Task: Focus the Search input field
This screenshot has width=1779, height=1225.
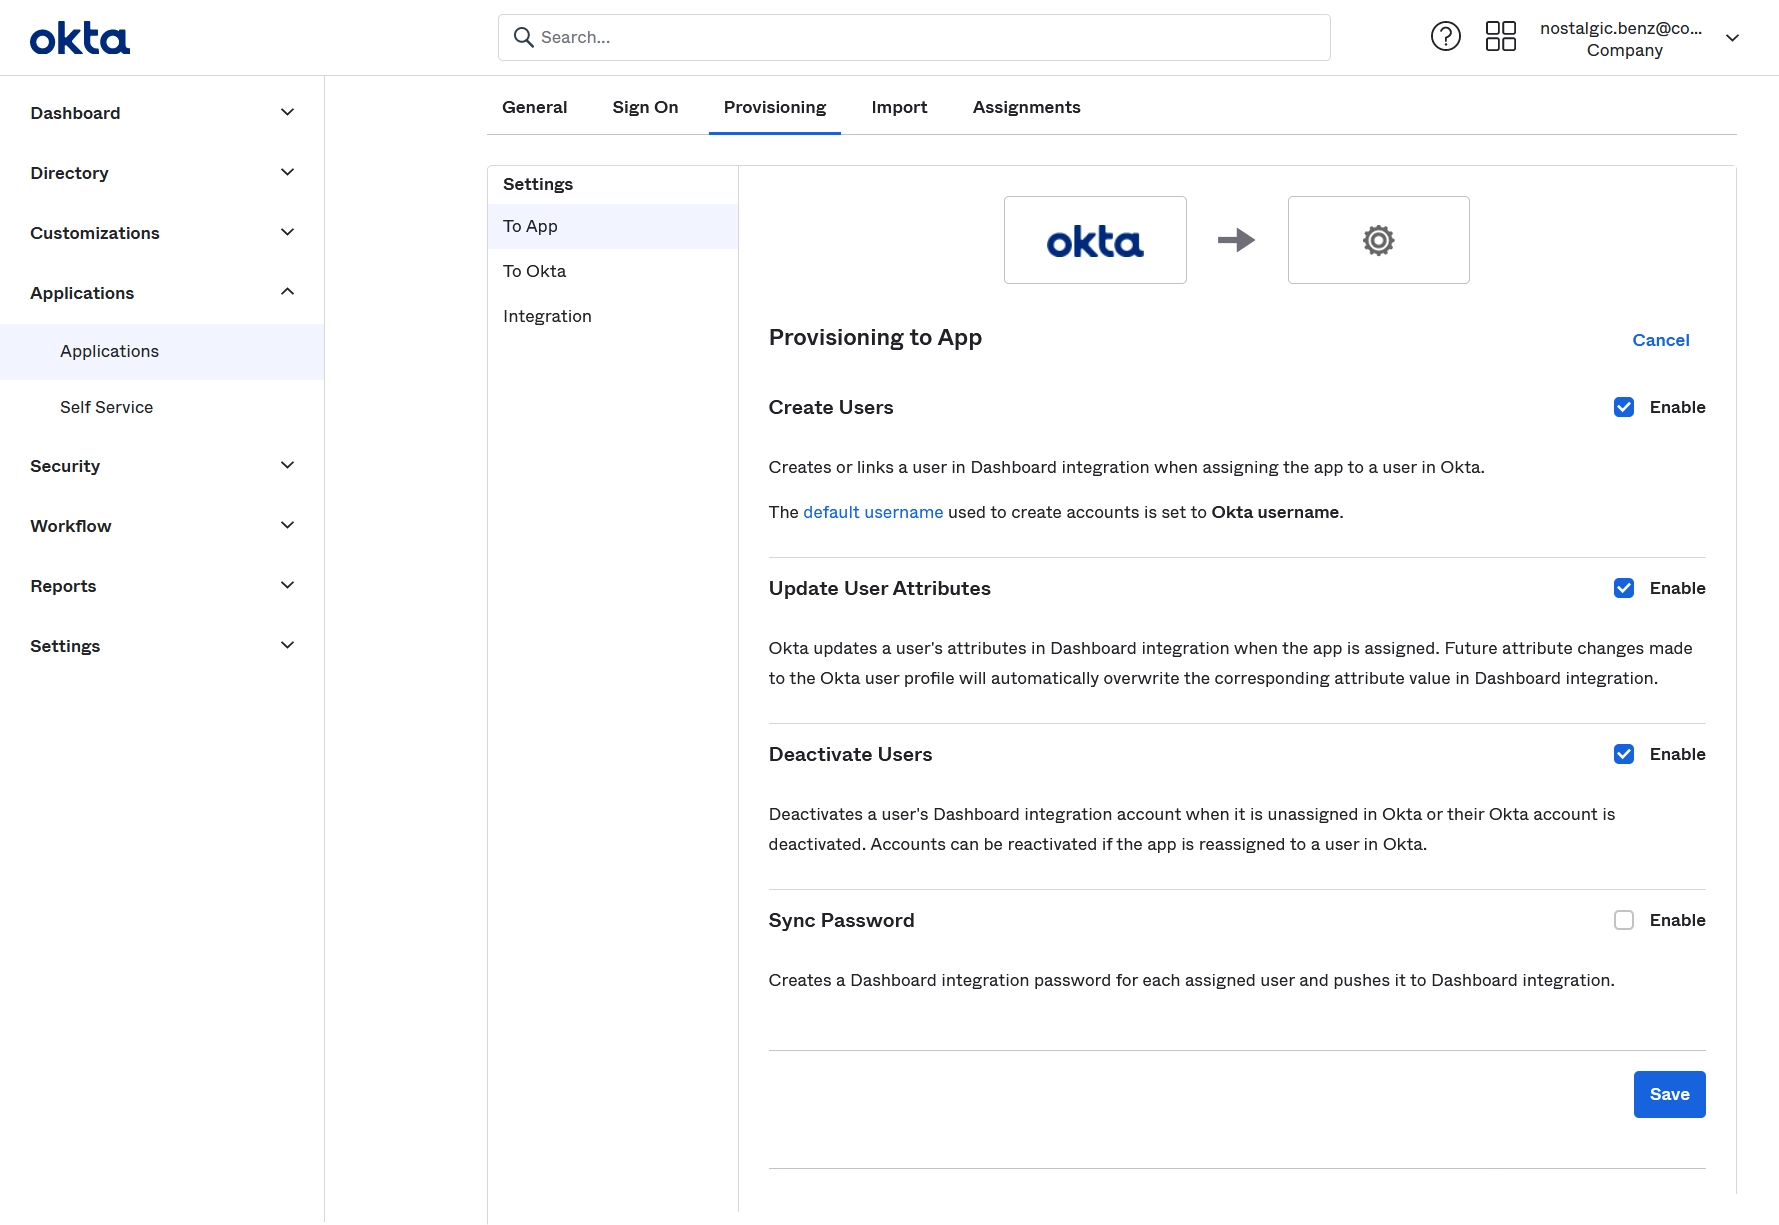Action: (x=914, y=37)
